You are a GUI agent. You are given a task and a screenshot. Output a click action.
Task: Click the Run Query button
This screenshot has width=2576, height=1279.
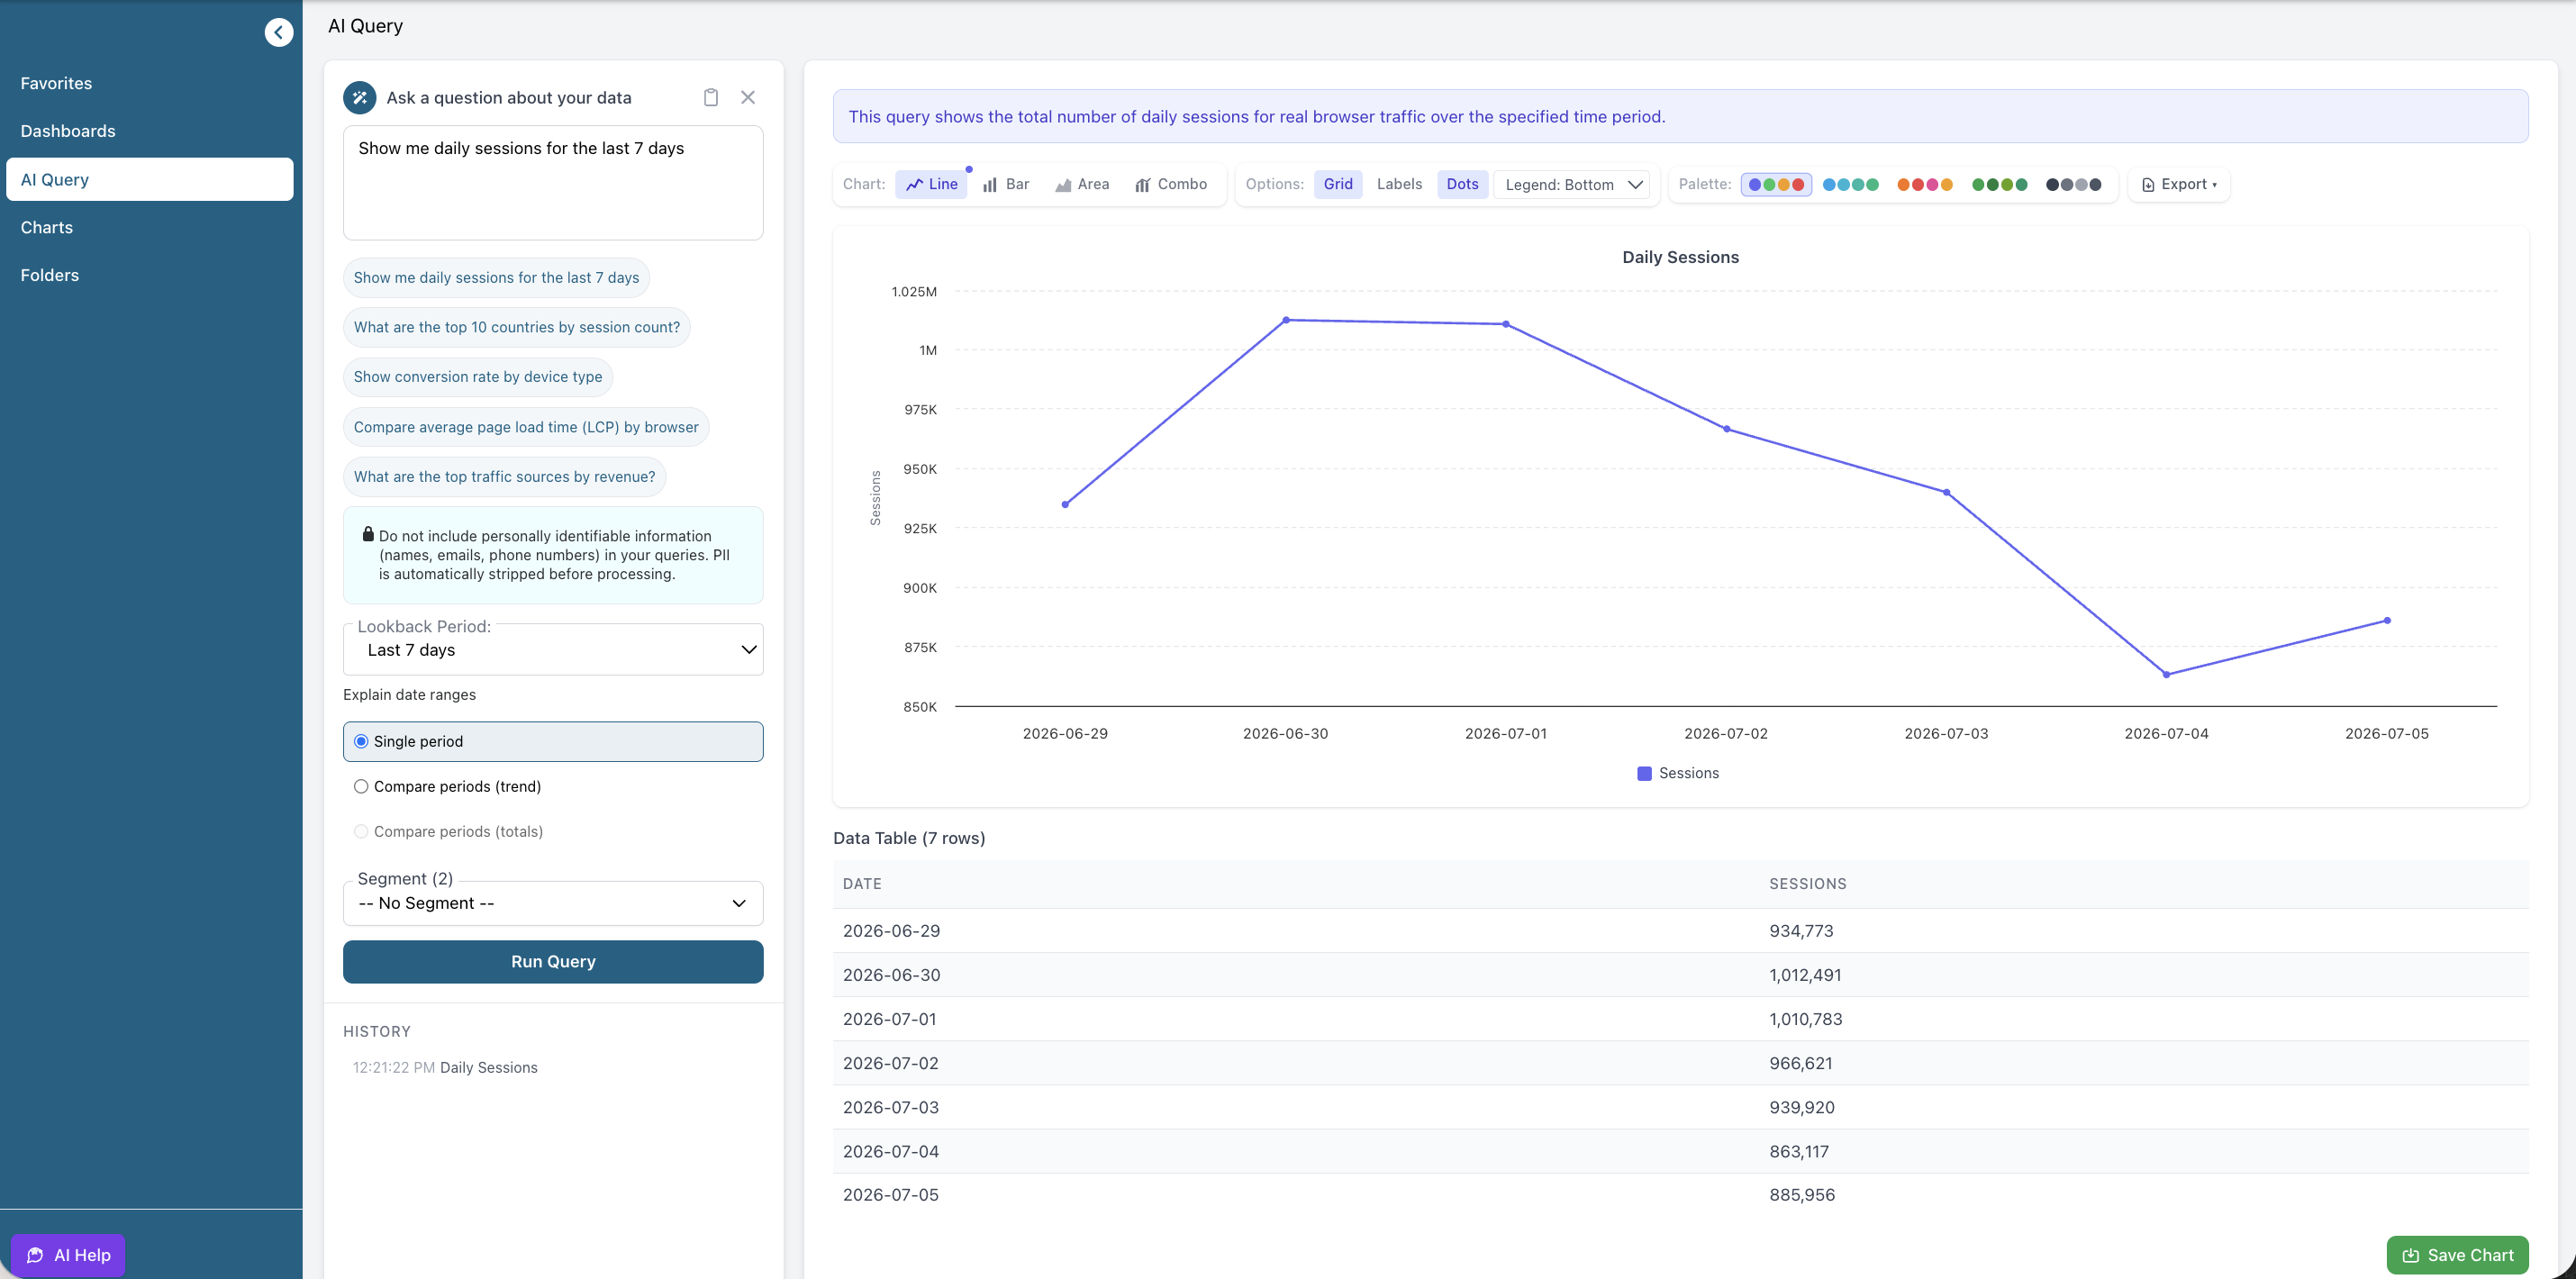[553, 962]
